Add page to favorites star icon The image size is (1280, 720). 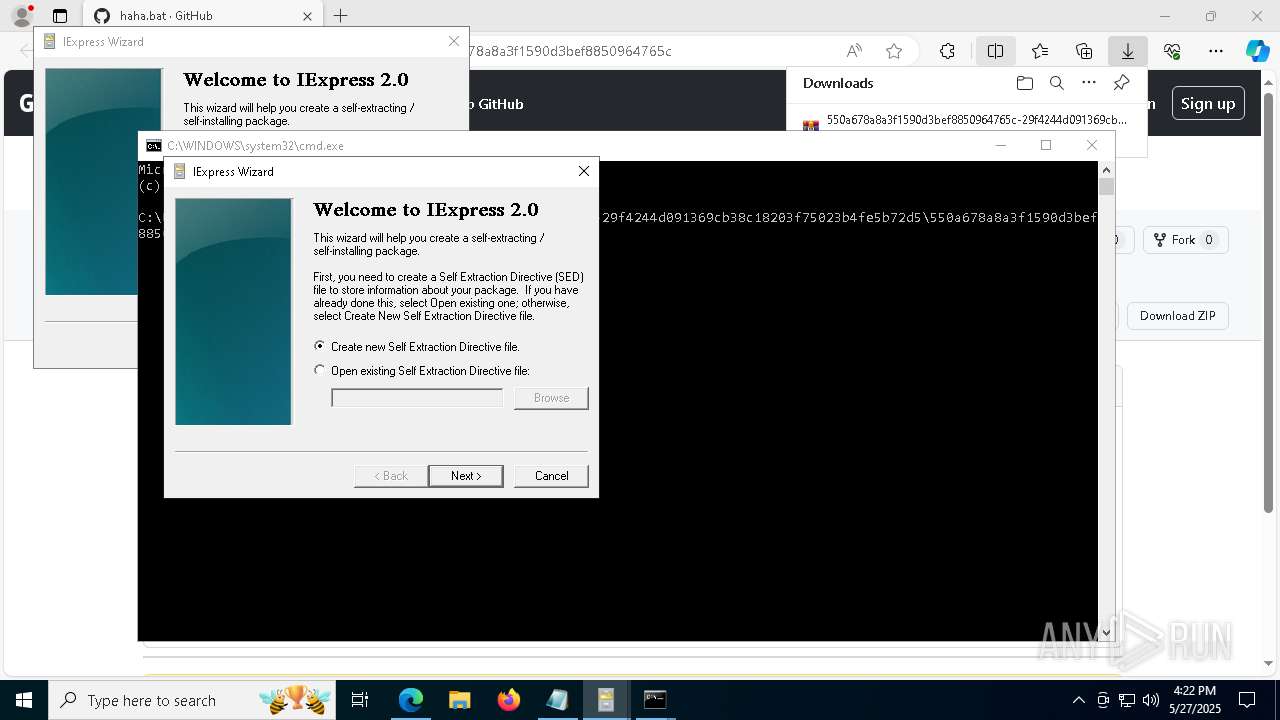894,51
